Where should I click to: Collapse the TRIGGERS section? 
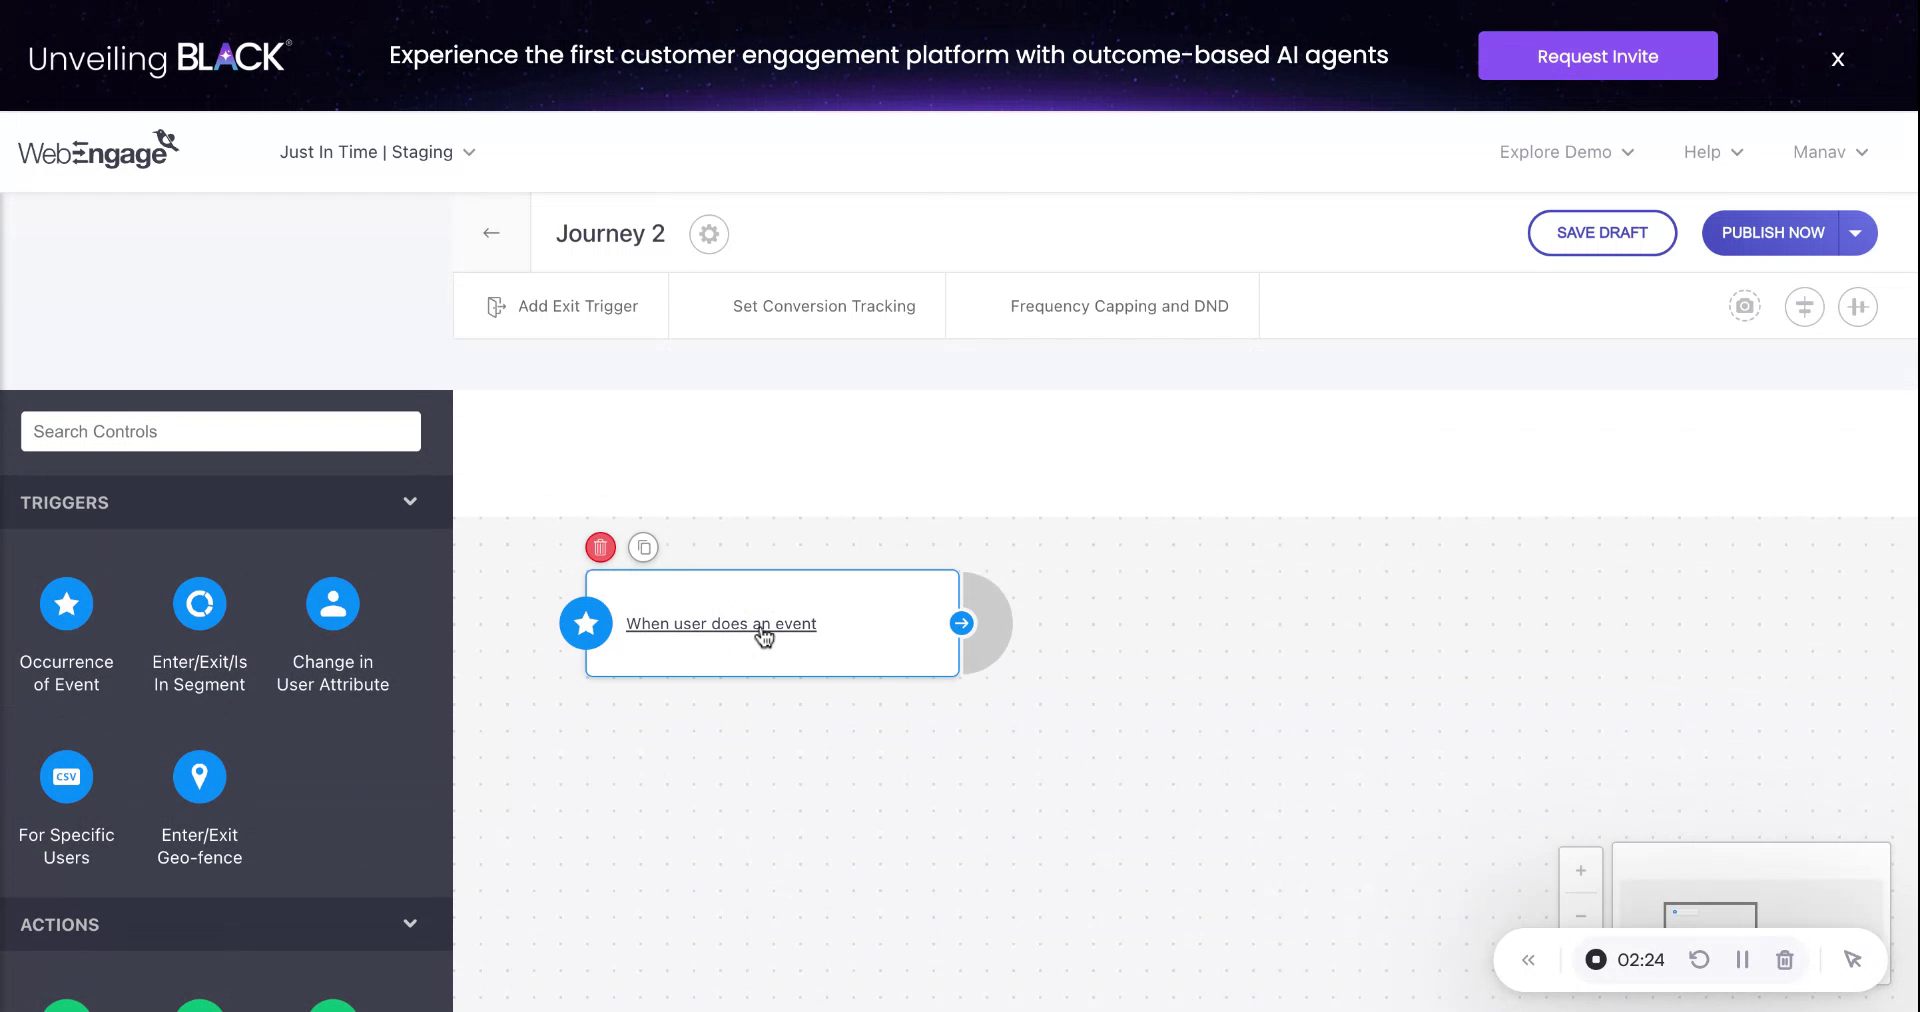(410, 502)
